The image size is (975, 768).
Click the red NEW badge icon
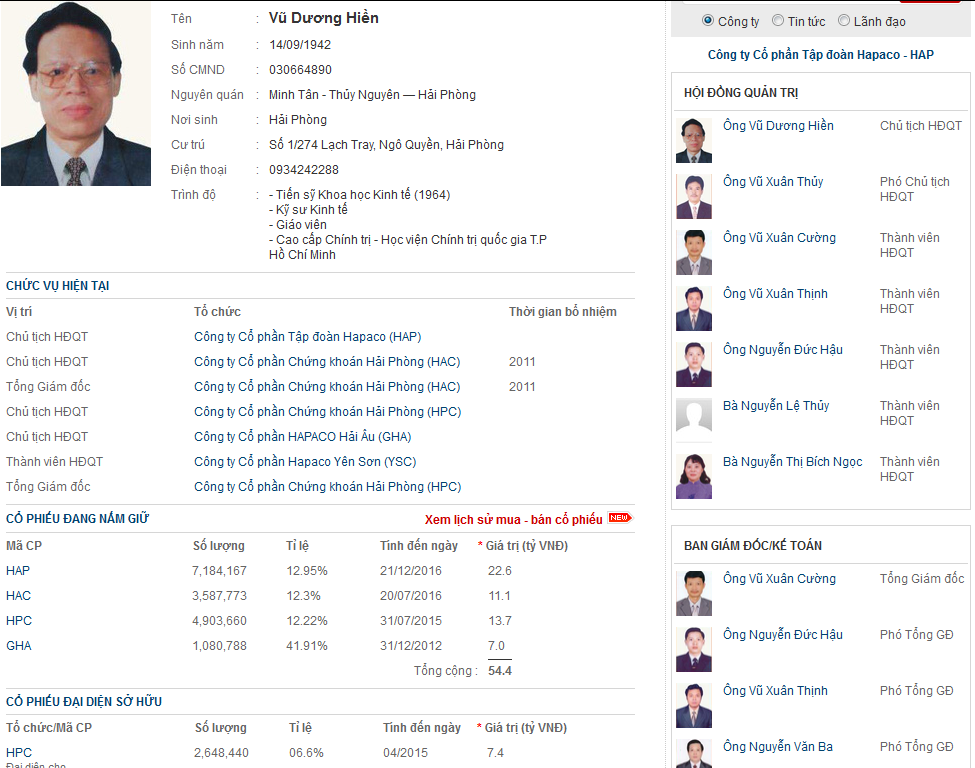pyautogui.click(x=619, y=517)
